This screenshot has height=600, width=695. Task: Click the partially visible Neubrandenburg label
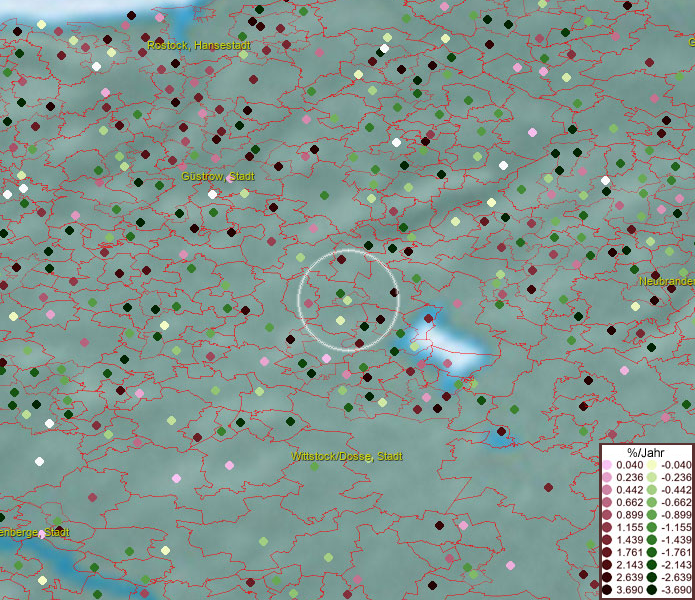[667, 281]
